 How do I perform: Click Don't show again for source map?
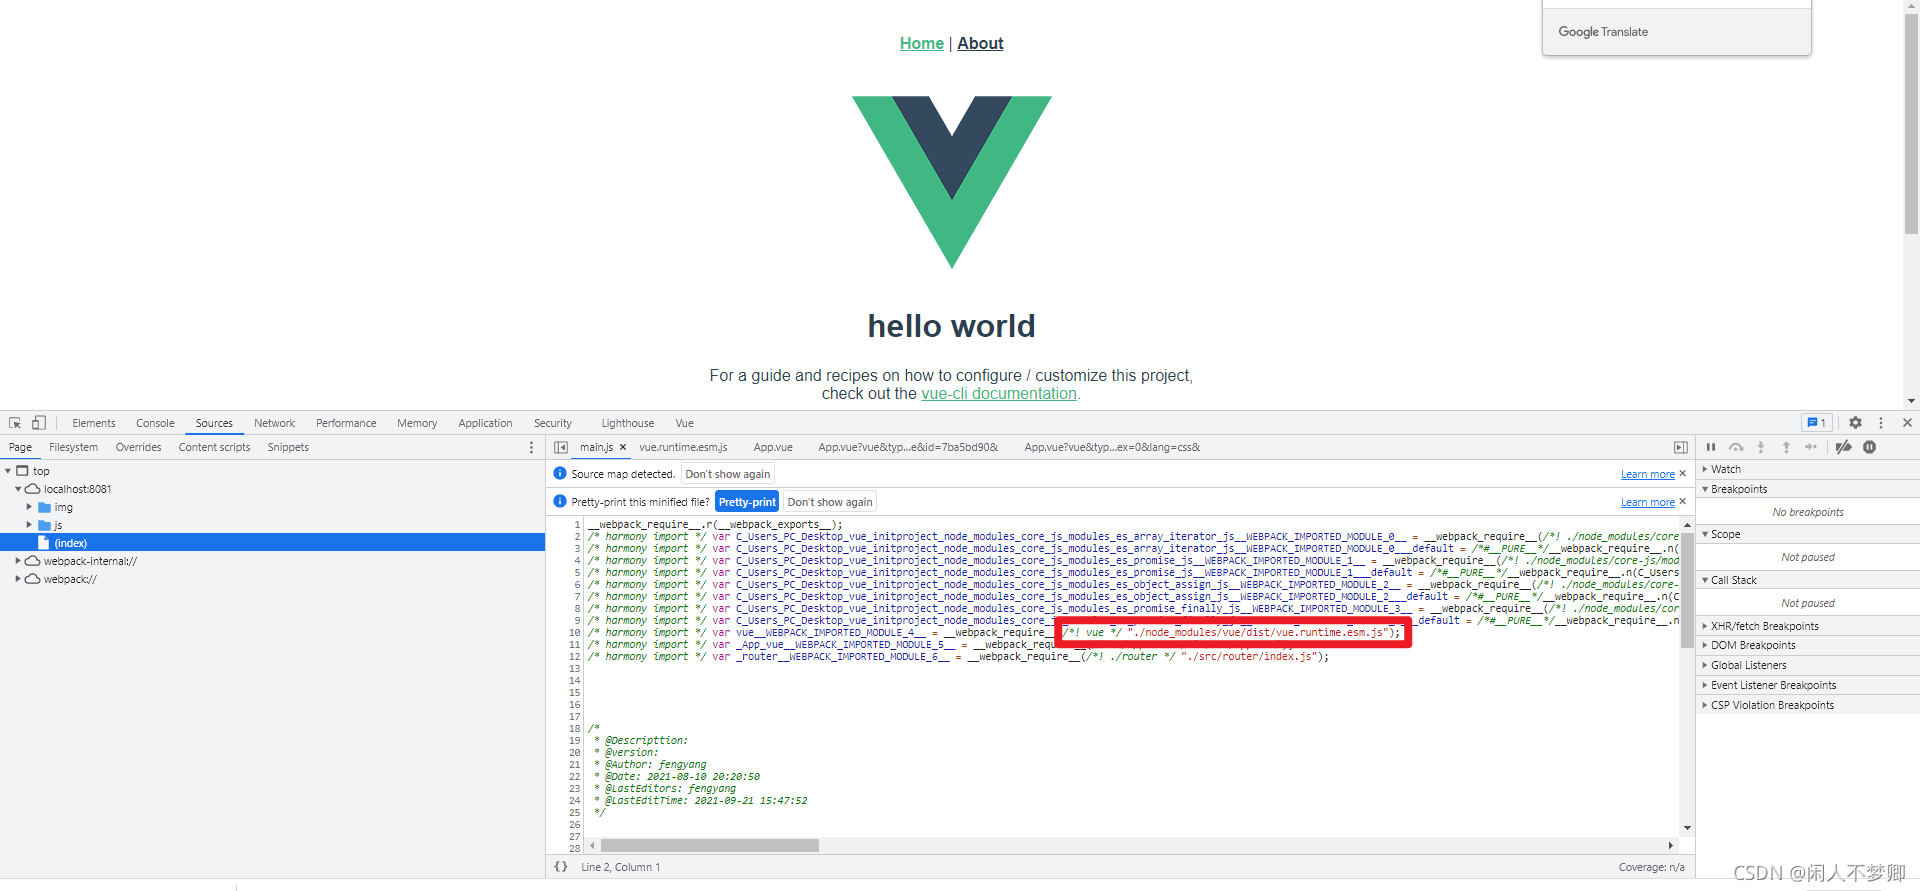(x=728, y=474)
